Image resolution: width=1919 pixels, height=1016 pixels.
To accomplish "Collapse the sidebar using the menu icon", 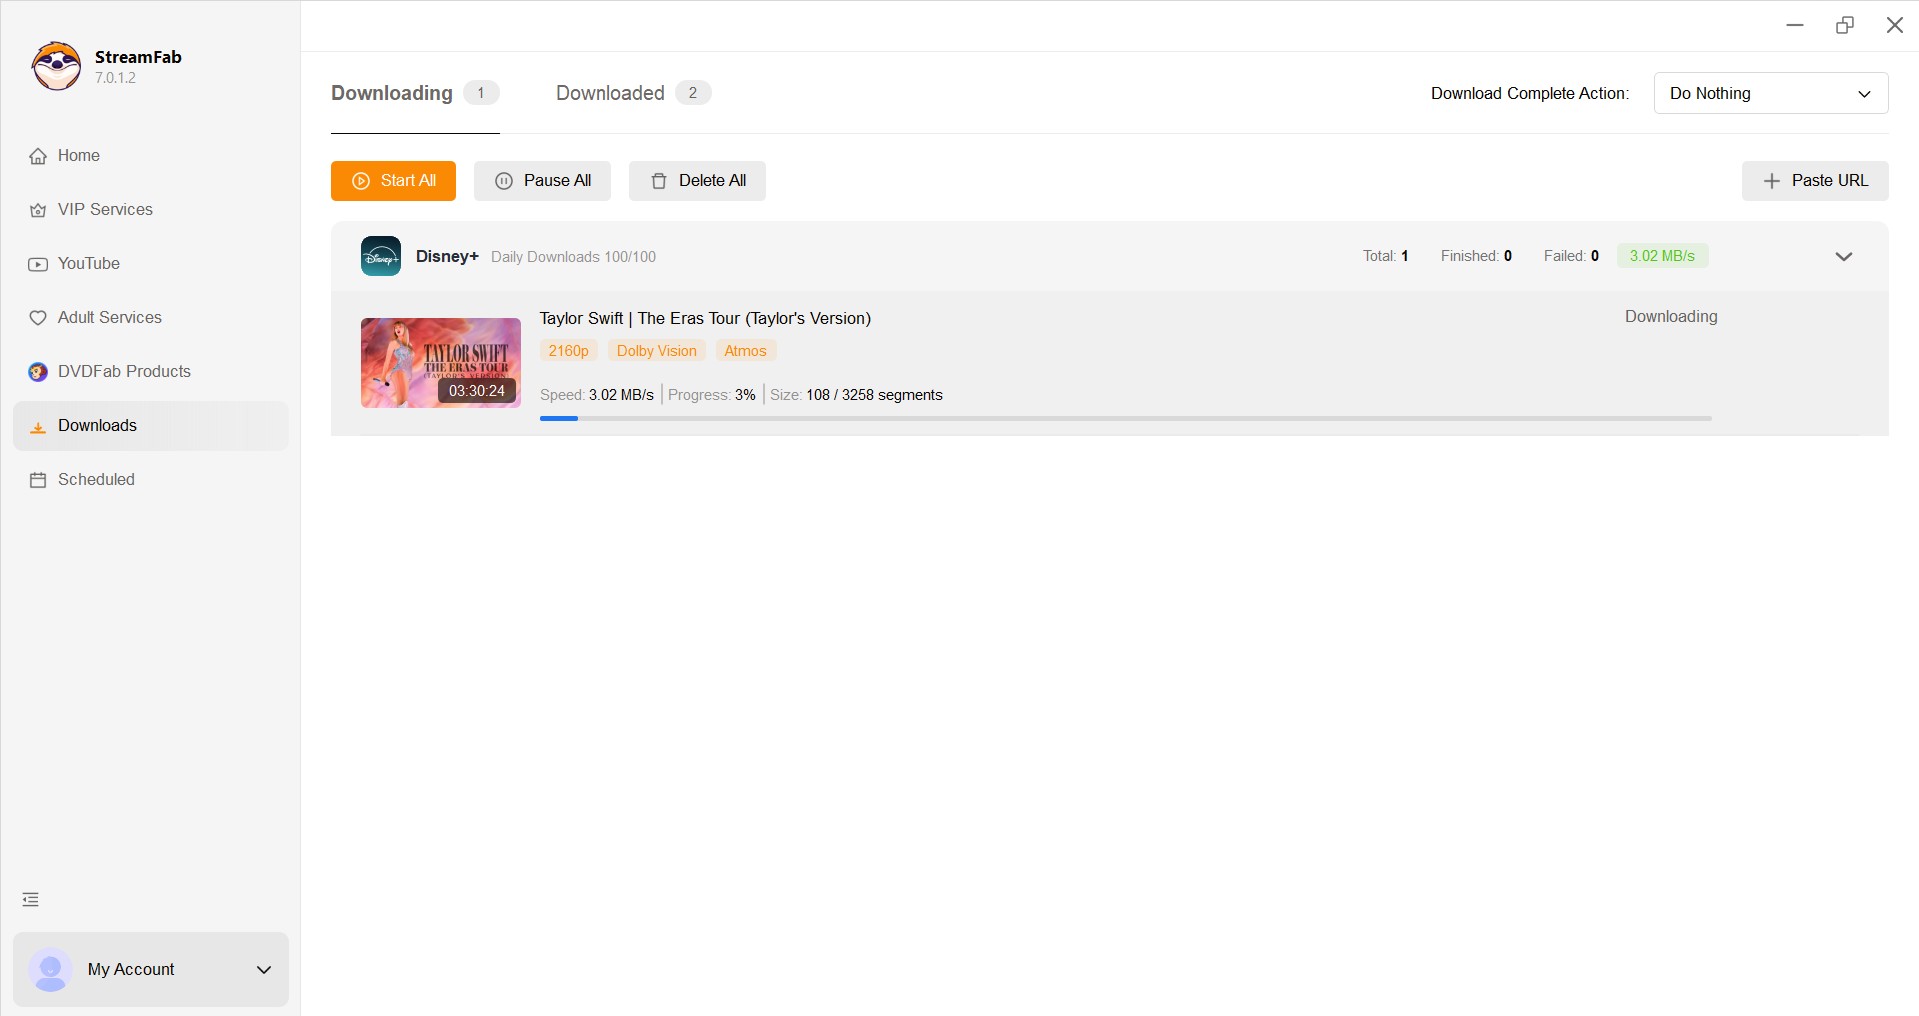I will pyautogui.click(x=31, y=900).
